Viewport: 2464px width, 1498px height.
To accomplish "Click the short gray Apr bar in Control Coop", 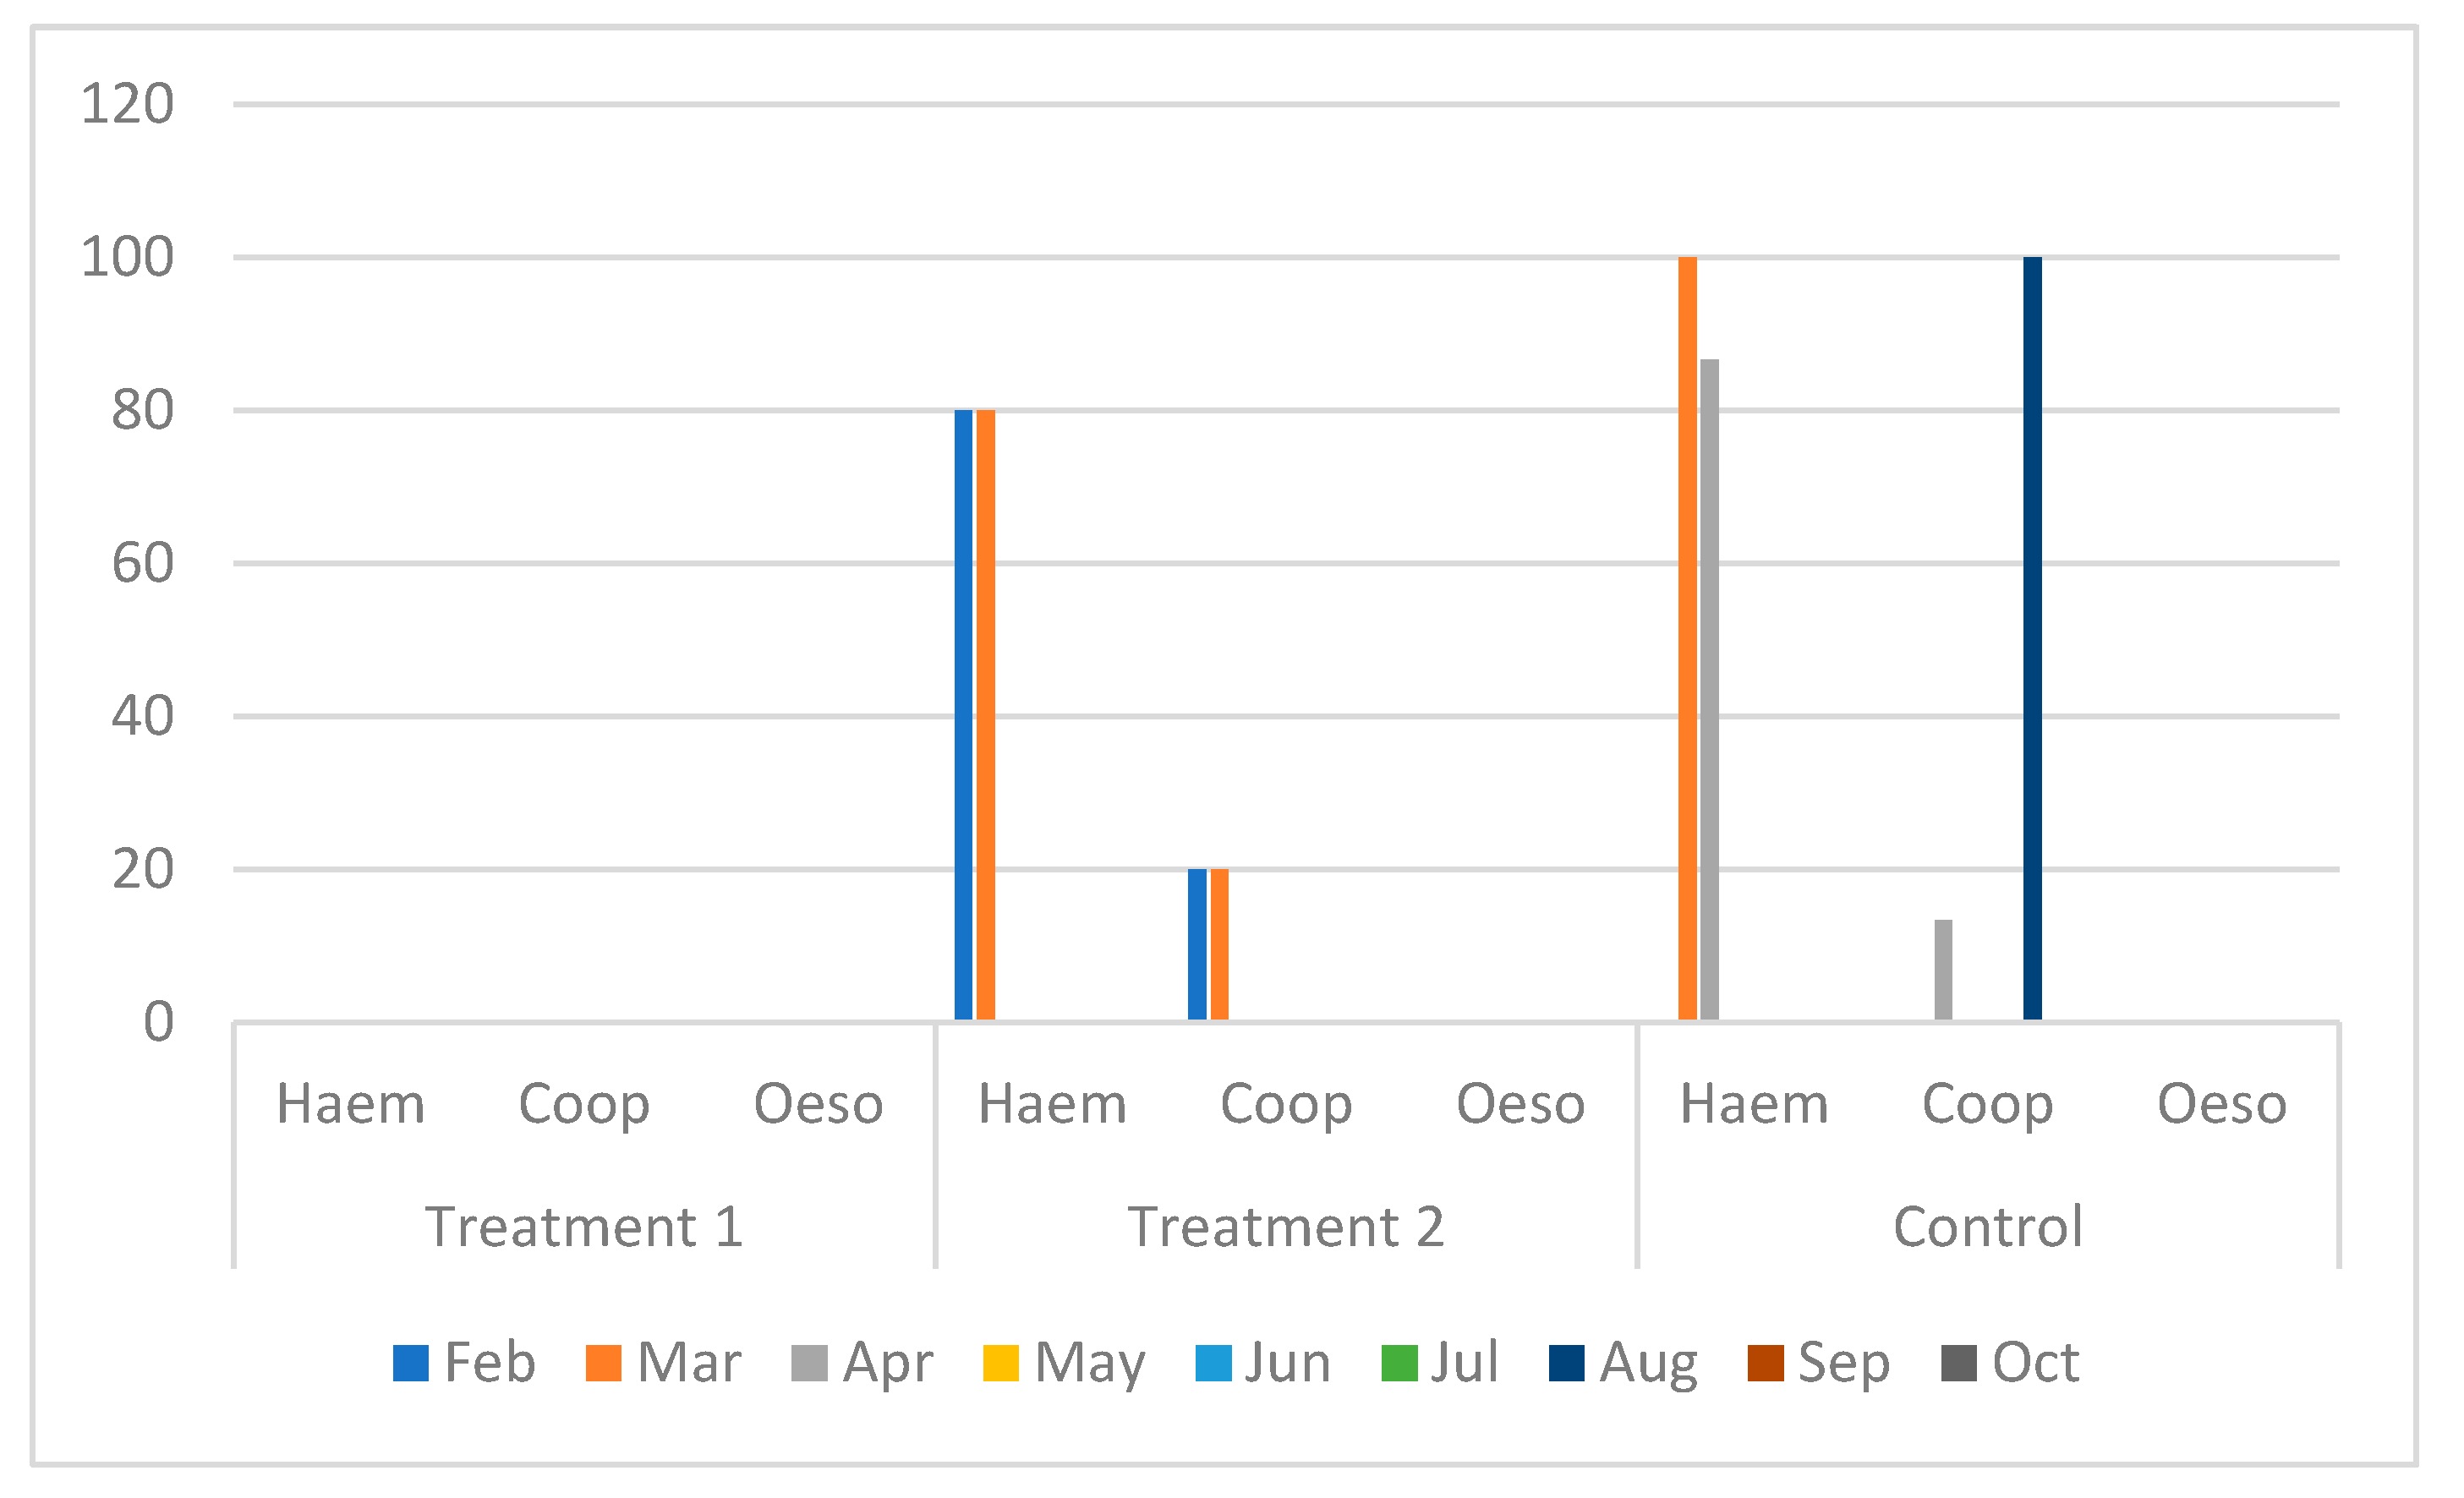I will [x=1943, y=970].
